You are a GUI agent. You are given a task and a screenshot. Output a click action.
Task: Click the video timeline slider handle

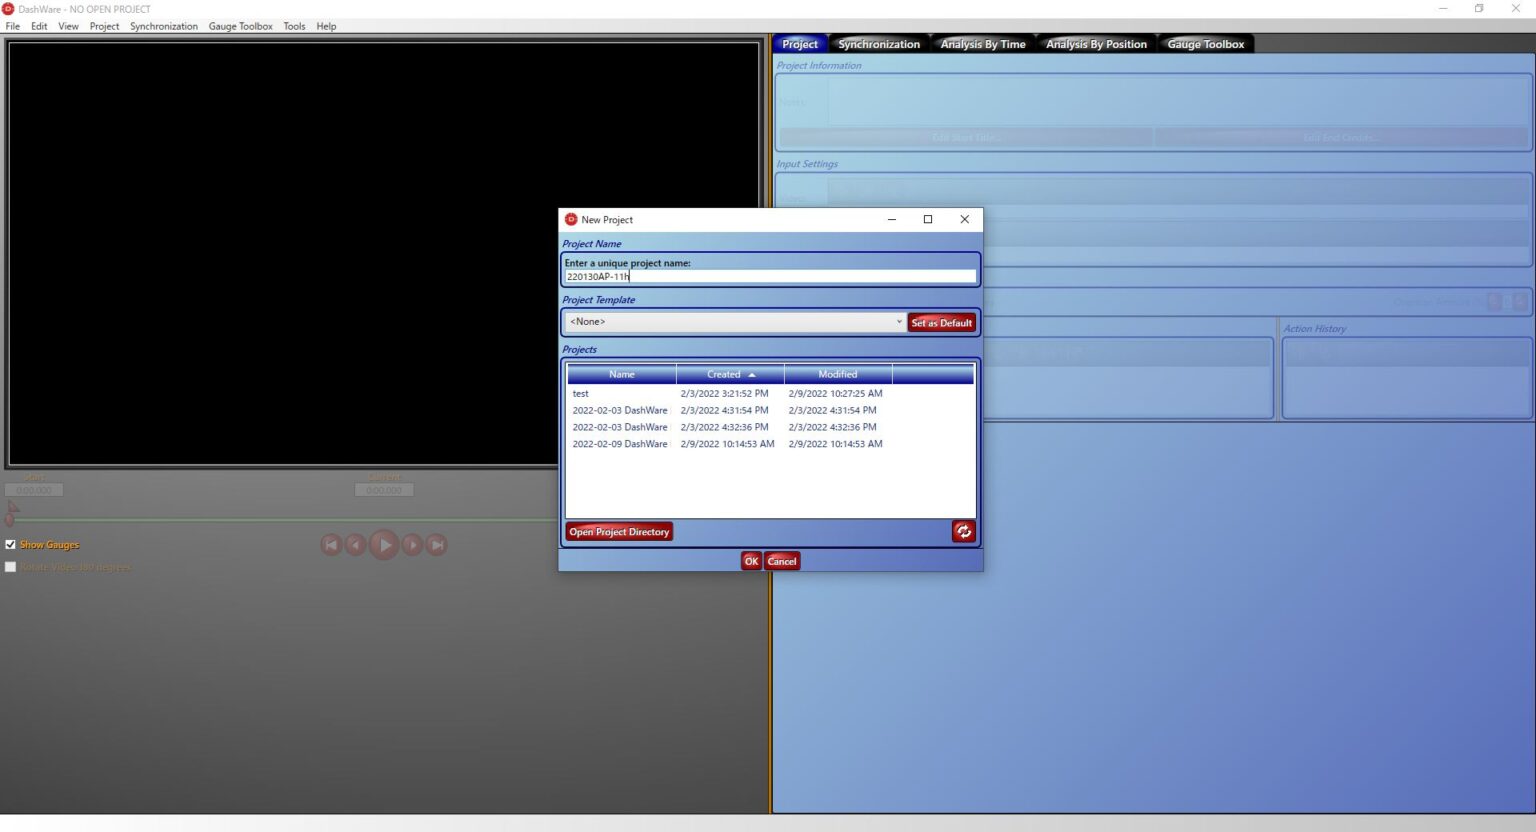pyautogui.click(x=11, y=519)
